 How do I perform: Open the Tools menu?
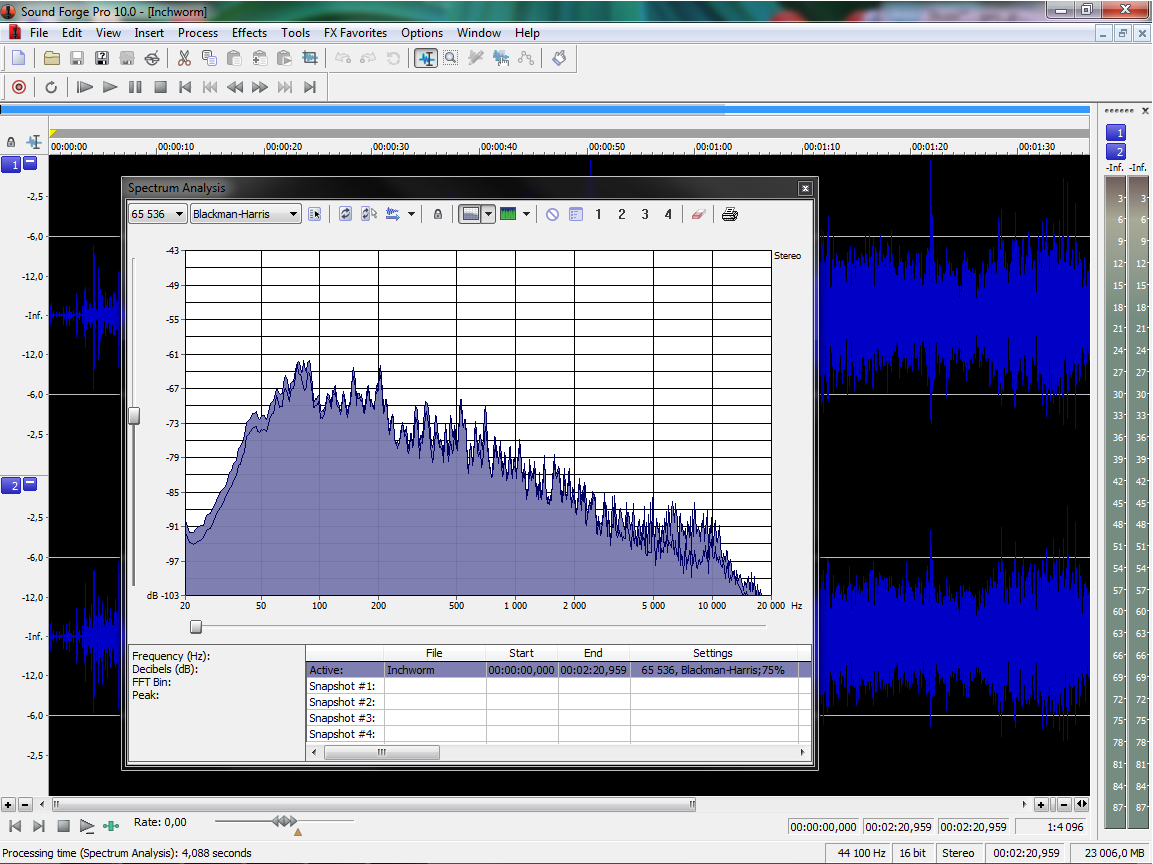[296, 33]
